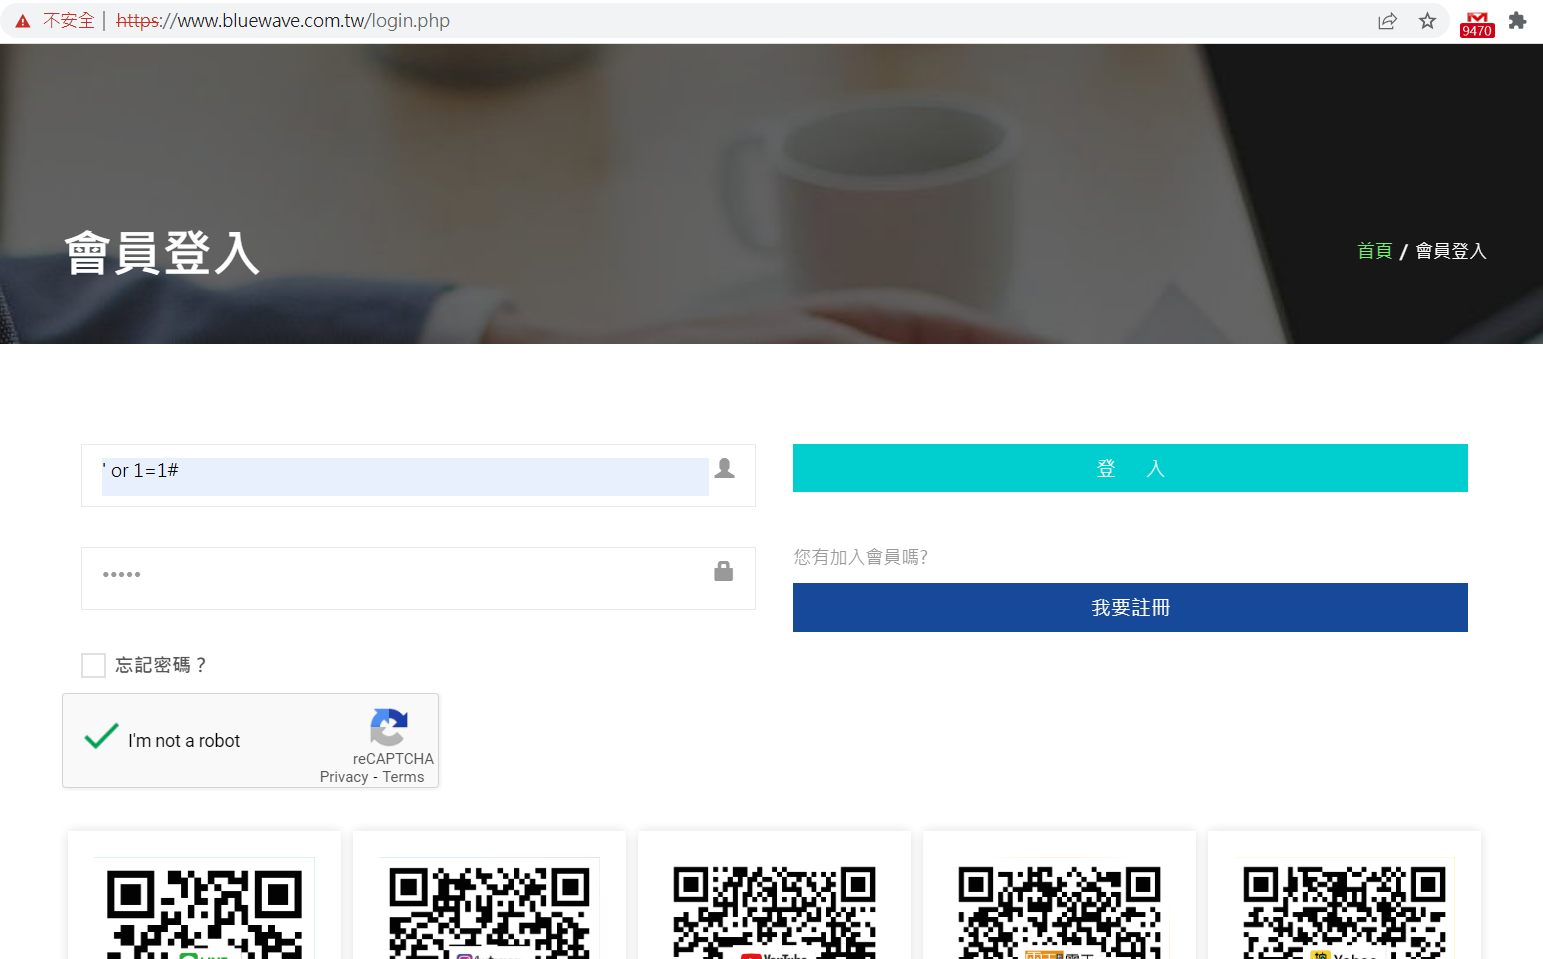The width and height of the screenshot is (1543, 959).
Task: Bookmark this page with the star icon
Action: tap(1427, 21)
